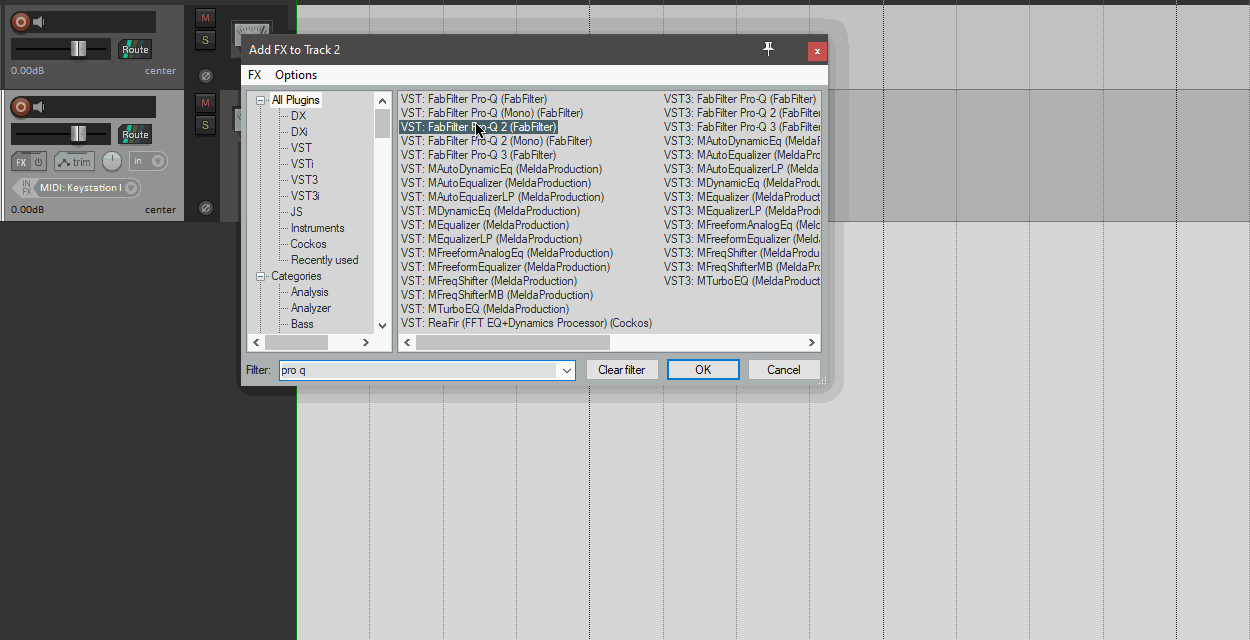Select VST: FabFilter Pro-Q 3 (FabFilter)
1250x640 pixels.
(x=479, y=155)
